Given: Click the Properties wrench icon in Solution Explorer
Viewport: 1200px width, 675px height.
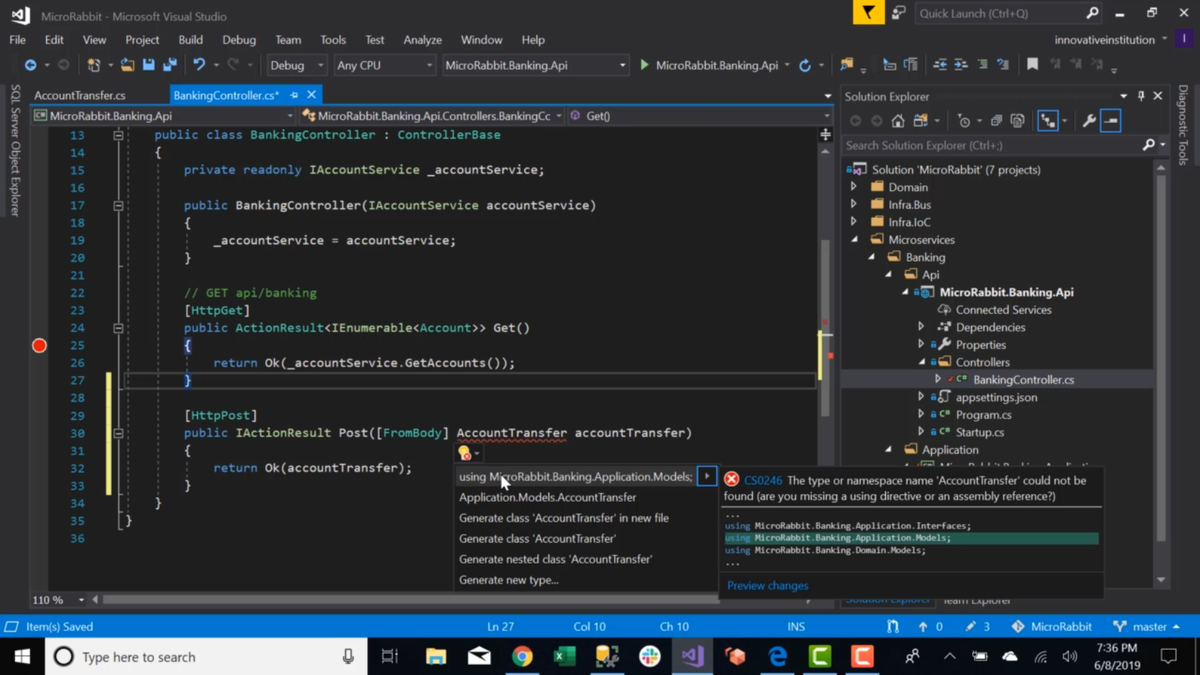Looking at the screenshot, I should [x=1089, y=121].
